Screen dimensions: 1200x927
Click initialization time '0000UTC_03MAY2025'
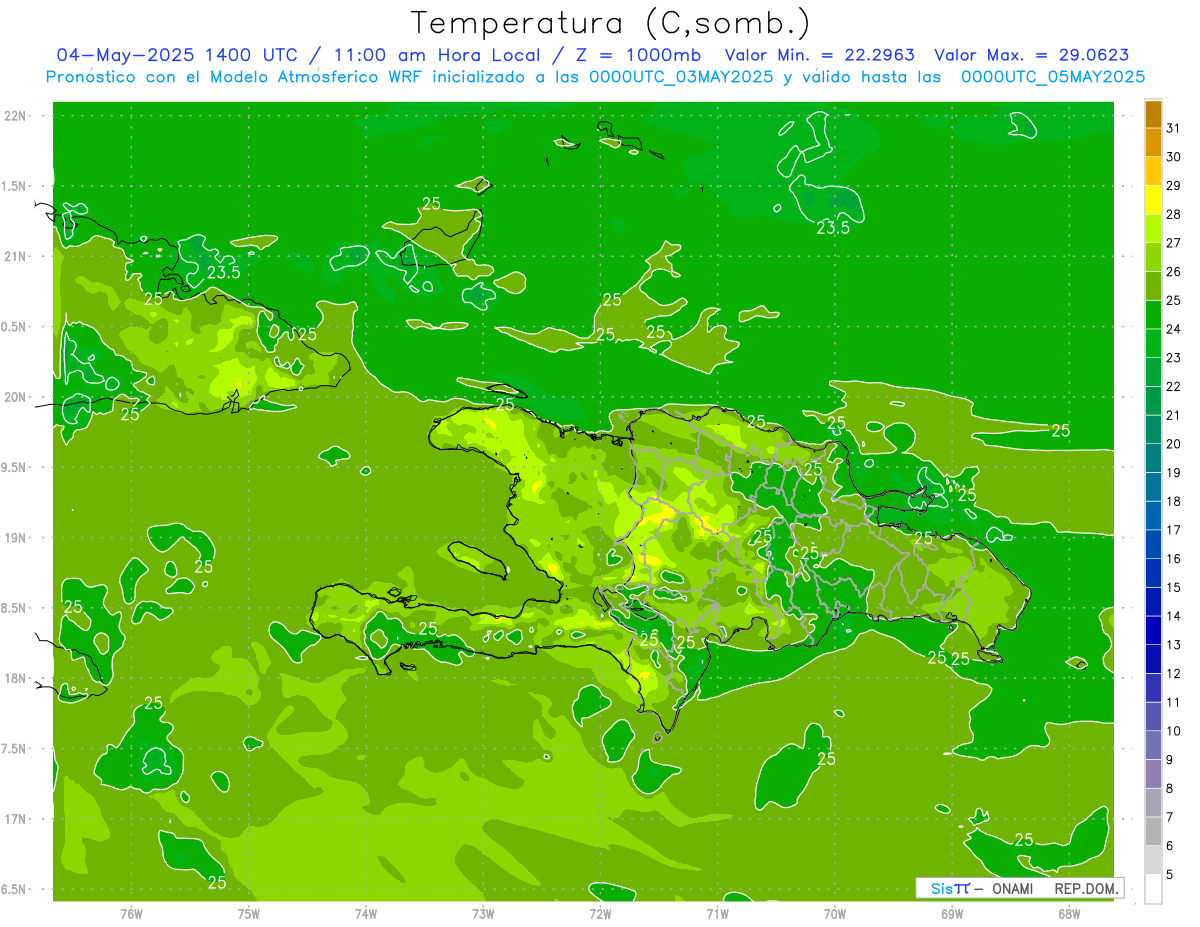click(x=679, y=77)
